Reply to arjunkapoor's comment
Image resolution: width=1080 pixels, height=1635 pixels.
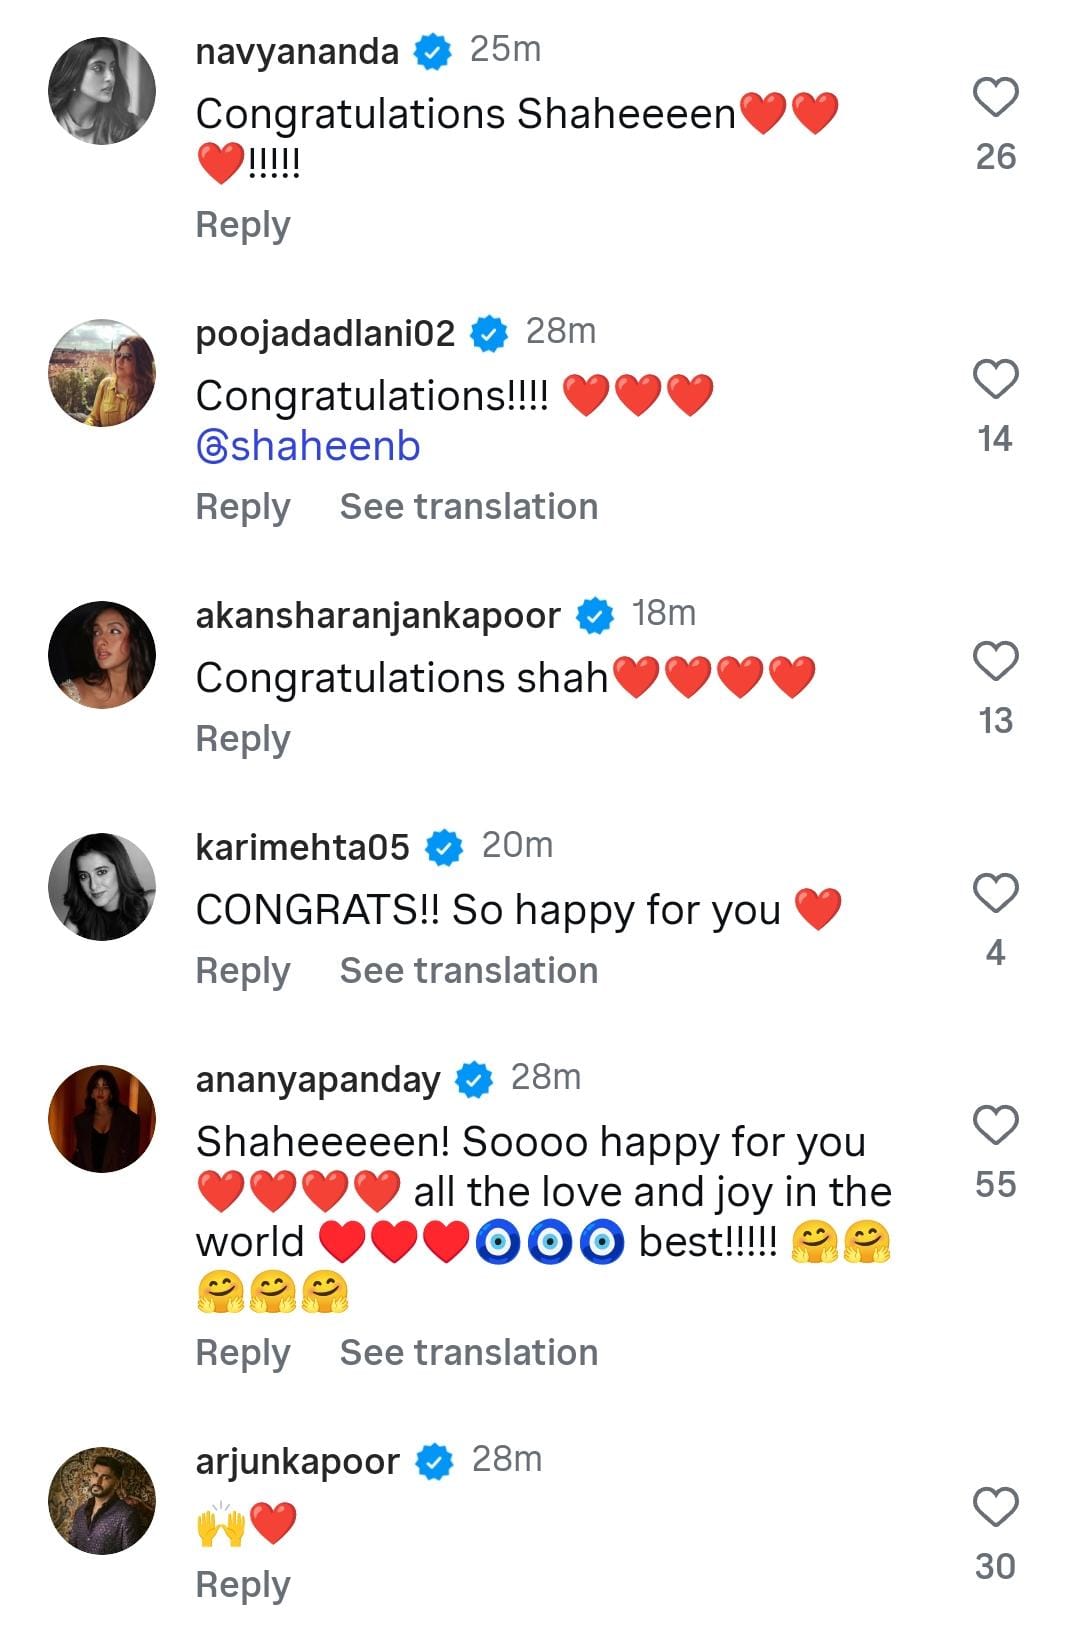click(x=243, y=1585)
